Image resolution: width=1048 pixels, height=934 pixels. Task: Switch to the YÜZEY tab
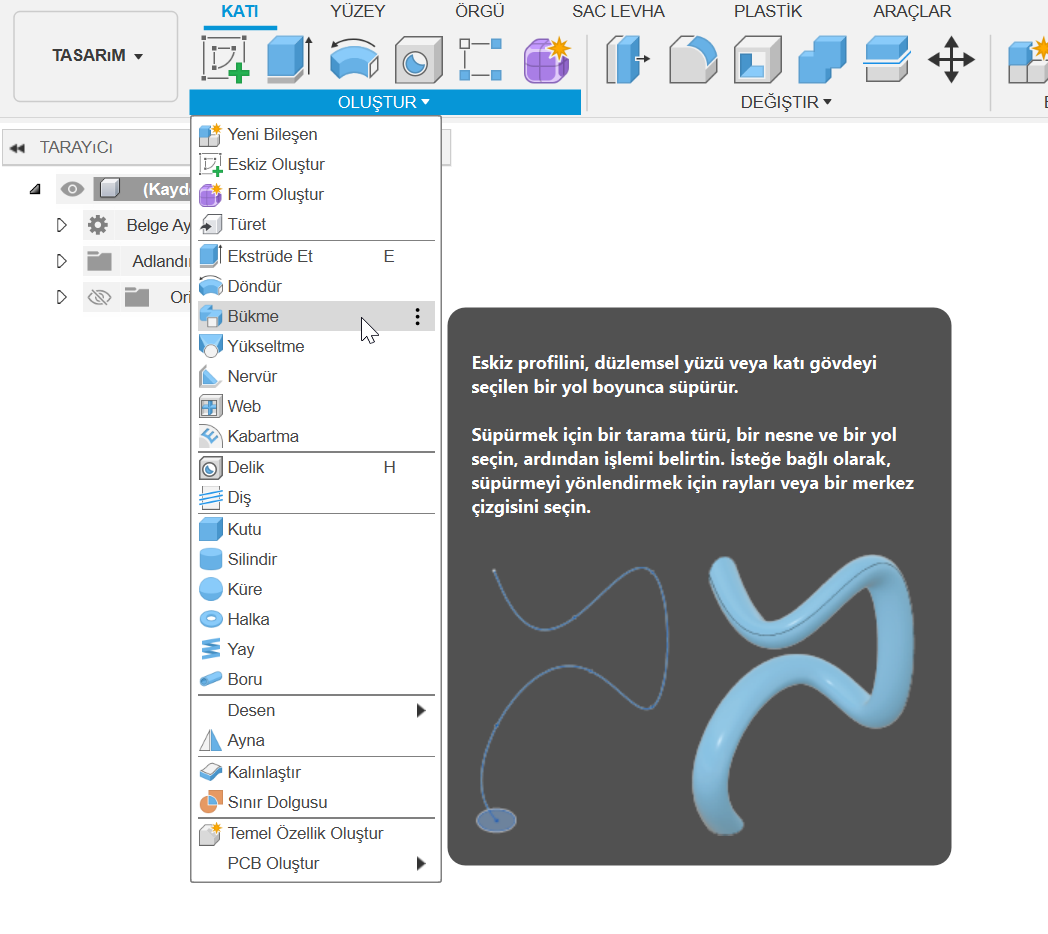pos(357,11)
